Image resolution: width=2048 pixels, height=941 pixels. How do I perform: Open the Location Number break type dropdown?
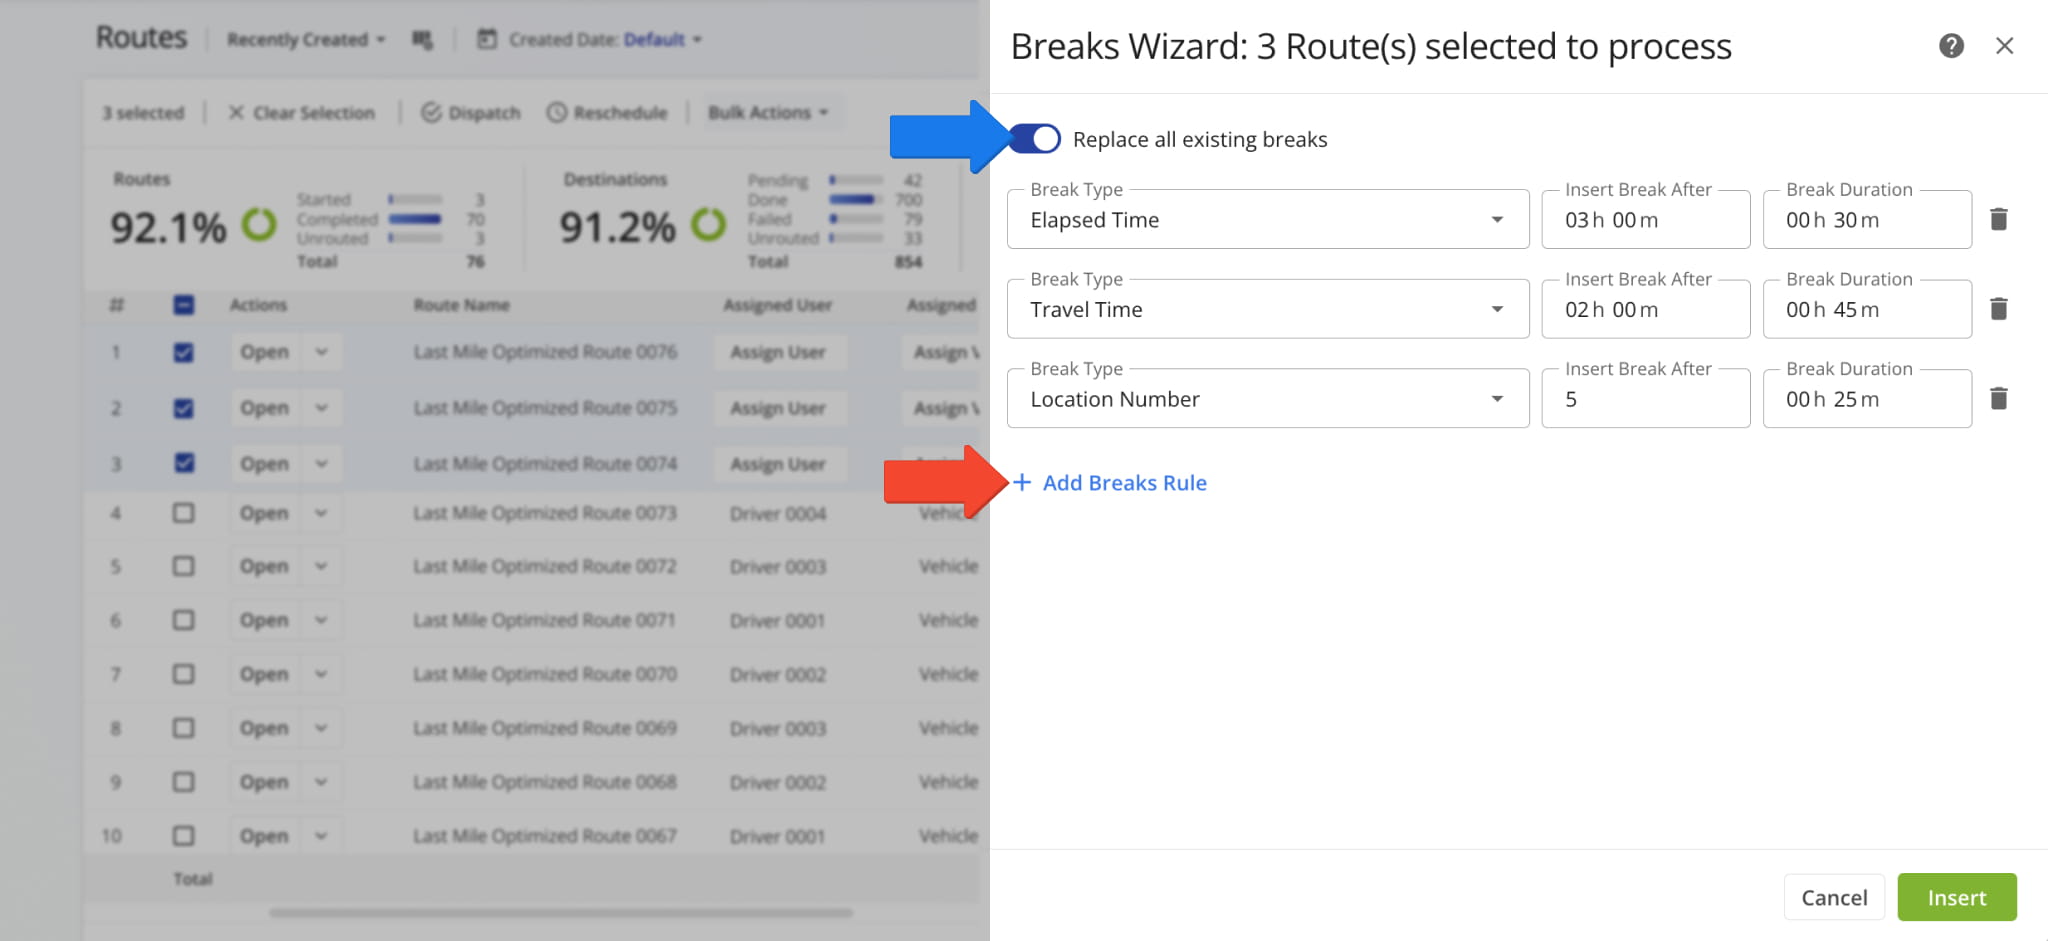(1496, 399)
